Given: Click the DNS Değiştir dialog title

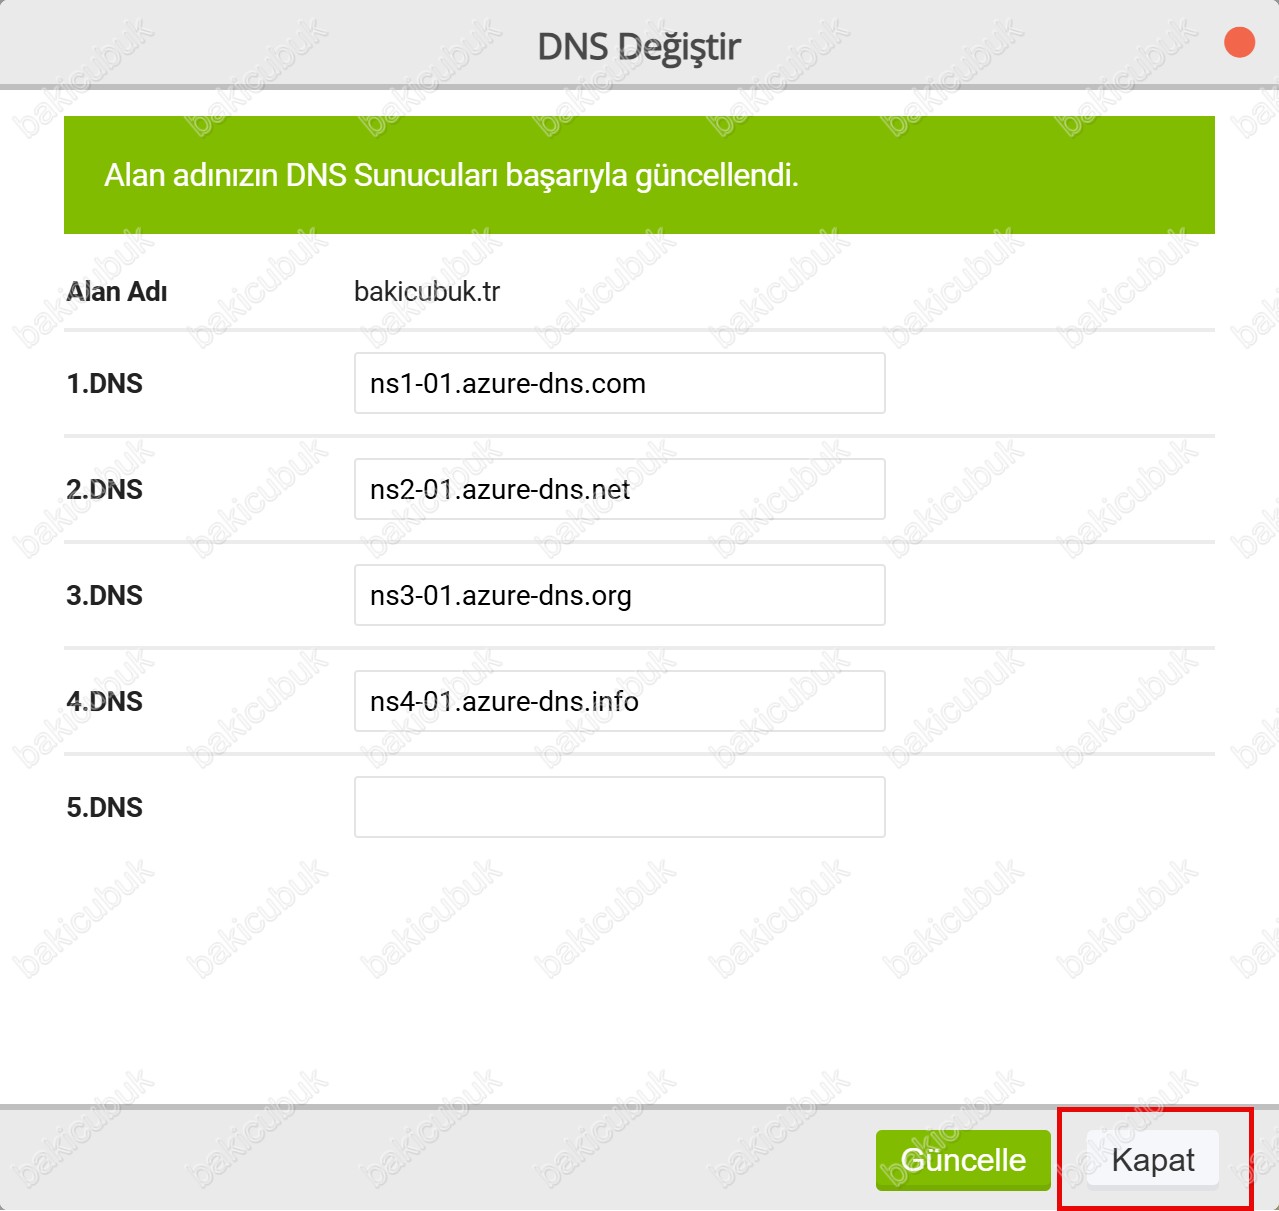Looking at the screenshot, I should [x=638, y=46].
